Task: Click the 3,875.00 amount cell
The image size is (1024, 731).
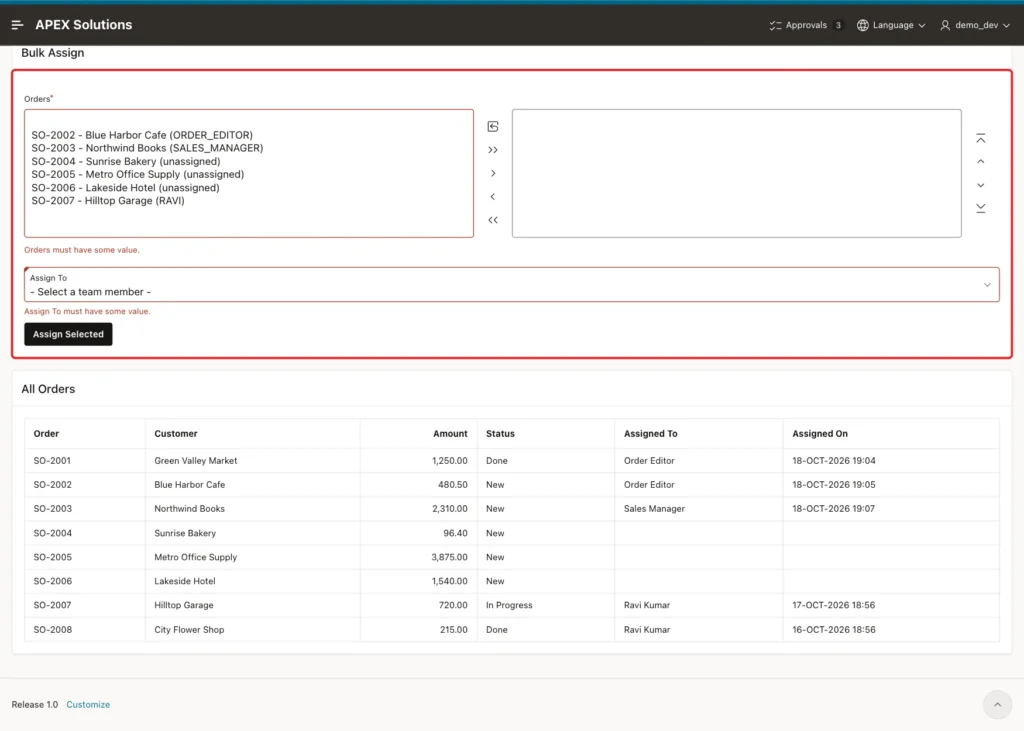Action: 449,557
